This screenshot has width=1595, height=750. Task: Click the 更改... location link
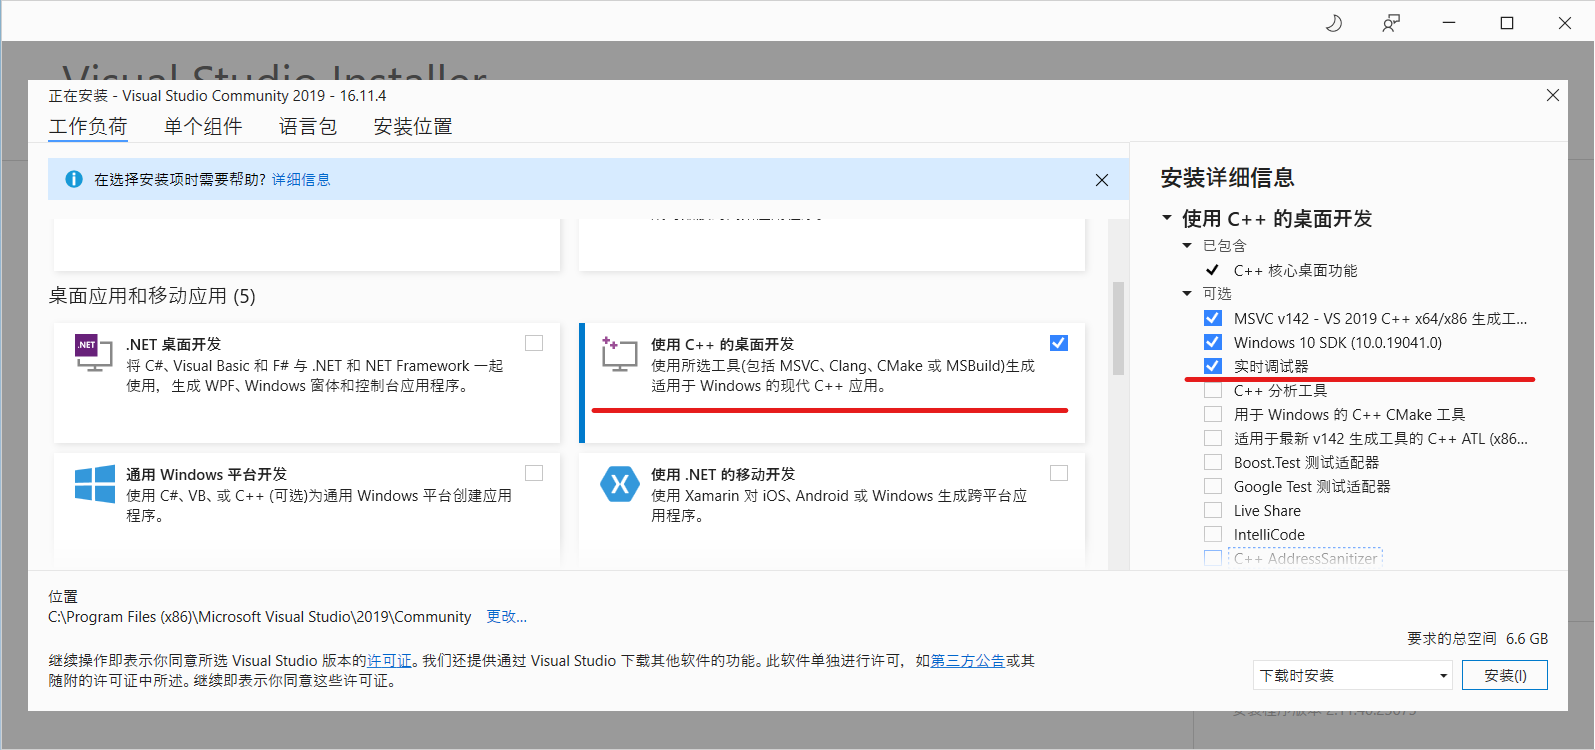506,617
